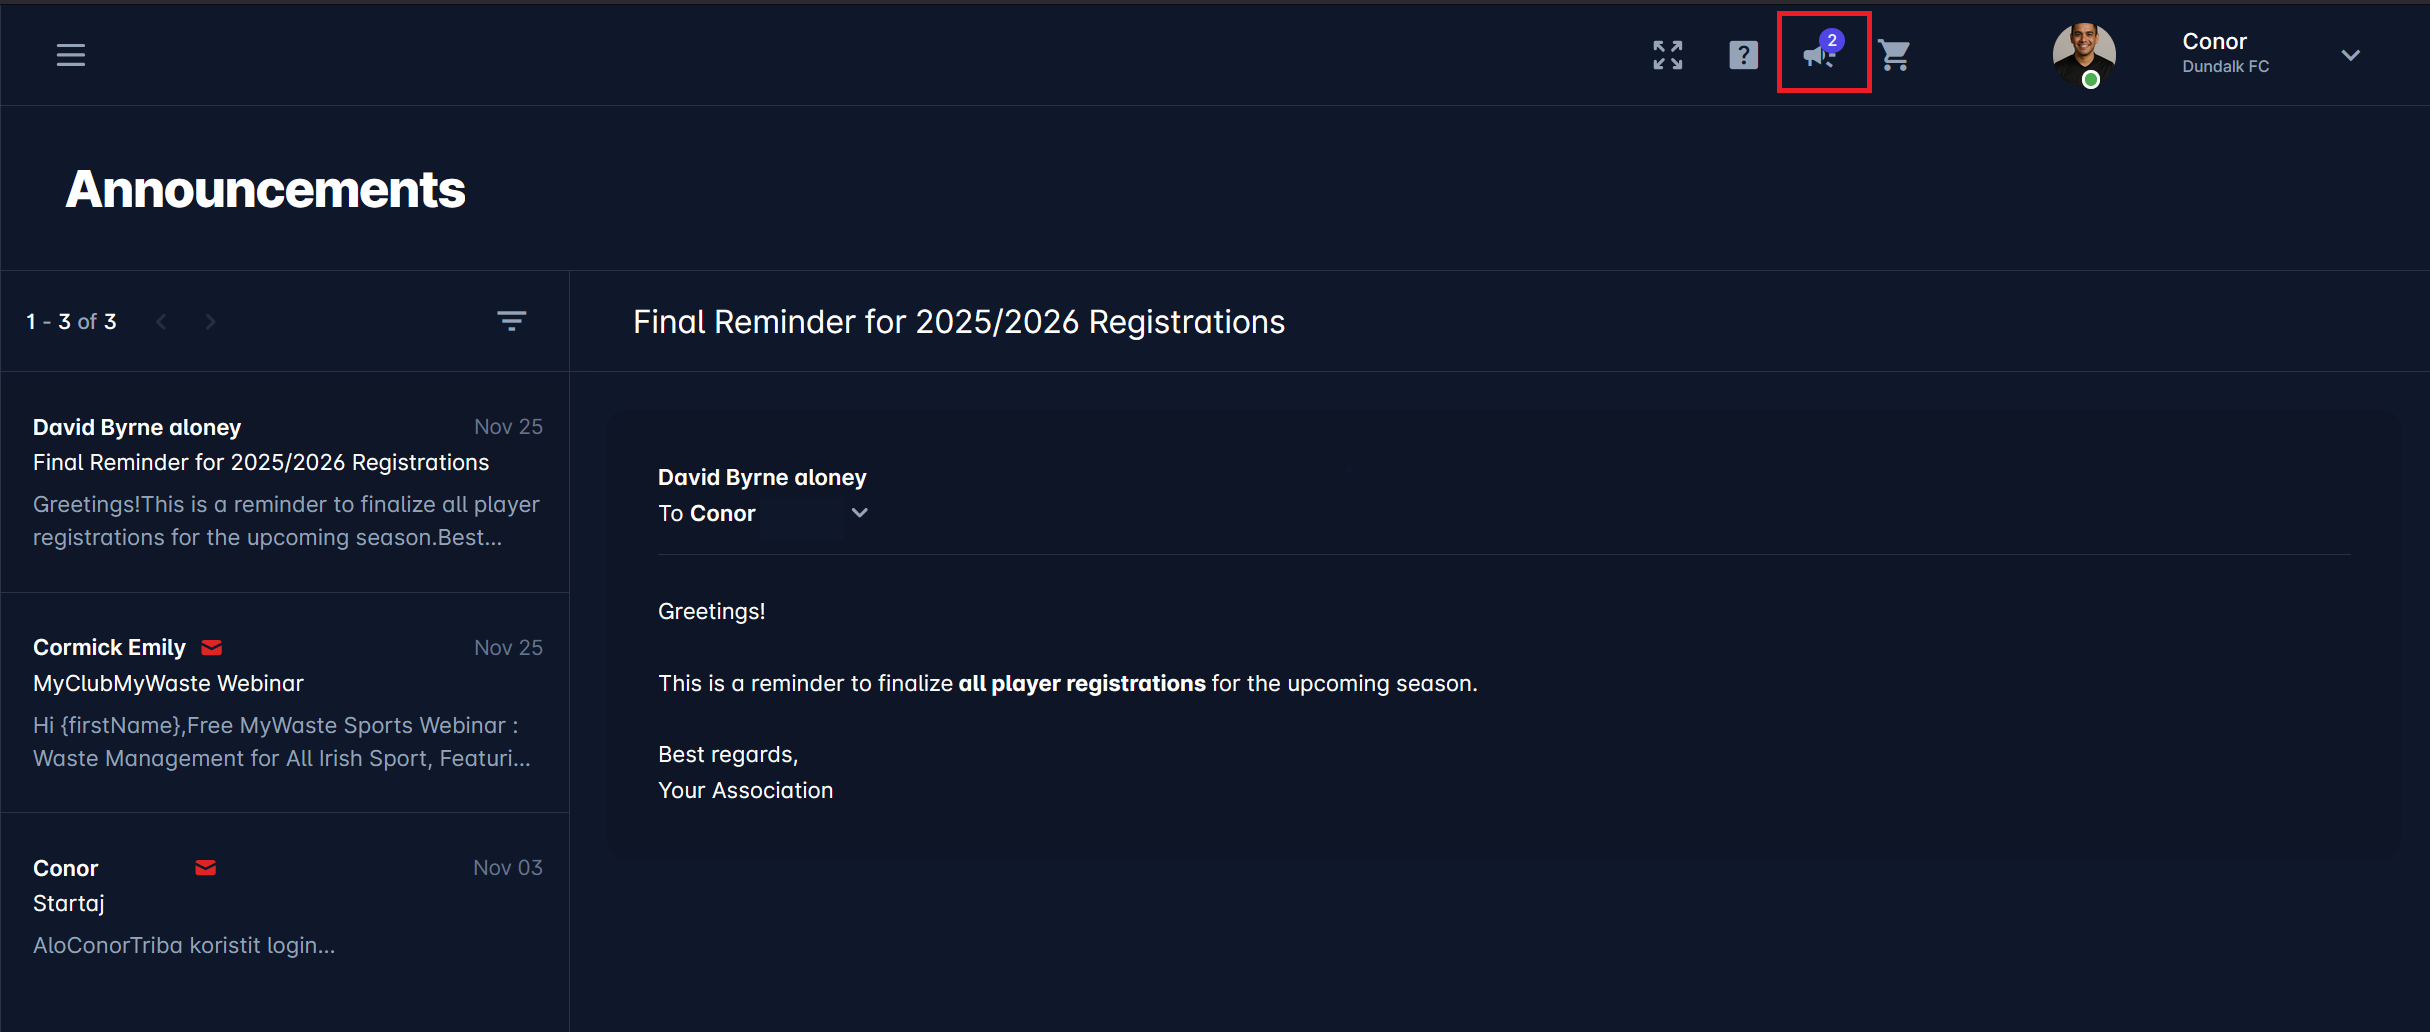Expand the Conor user account dropdown
This screenshot has height=1032, width=2430.
(2350, 55)
